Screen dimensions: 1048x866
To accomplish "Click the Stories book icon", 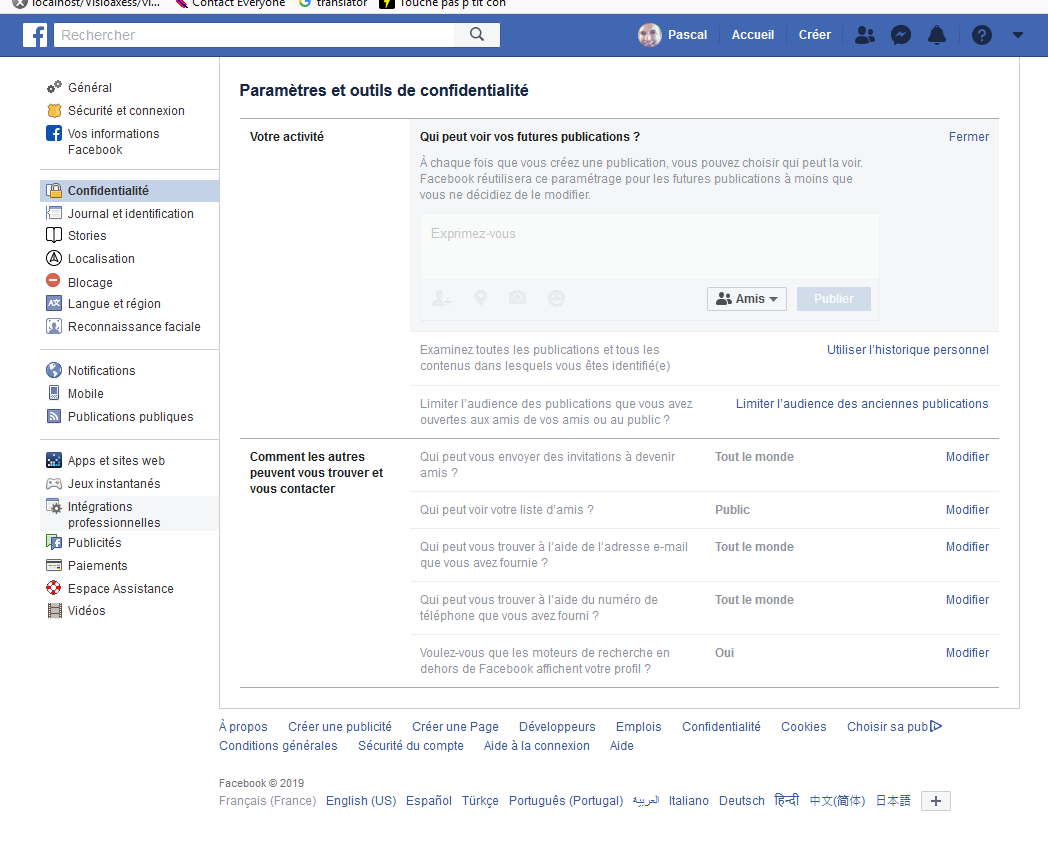I will (x=54, y=235).
